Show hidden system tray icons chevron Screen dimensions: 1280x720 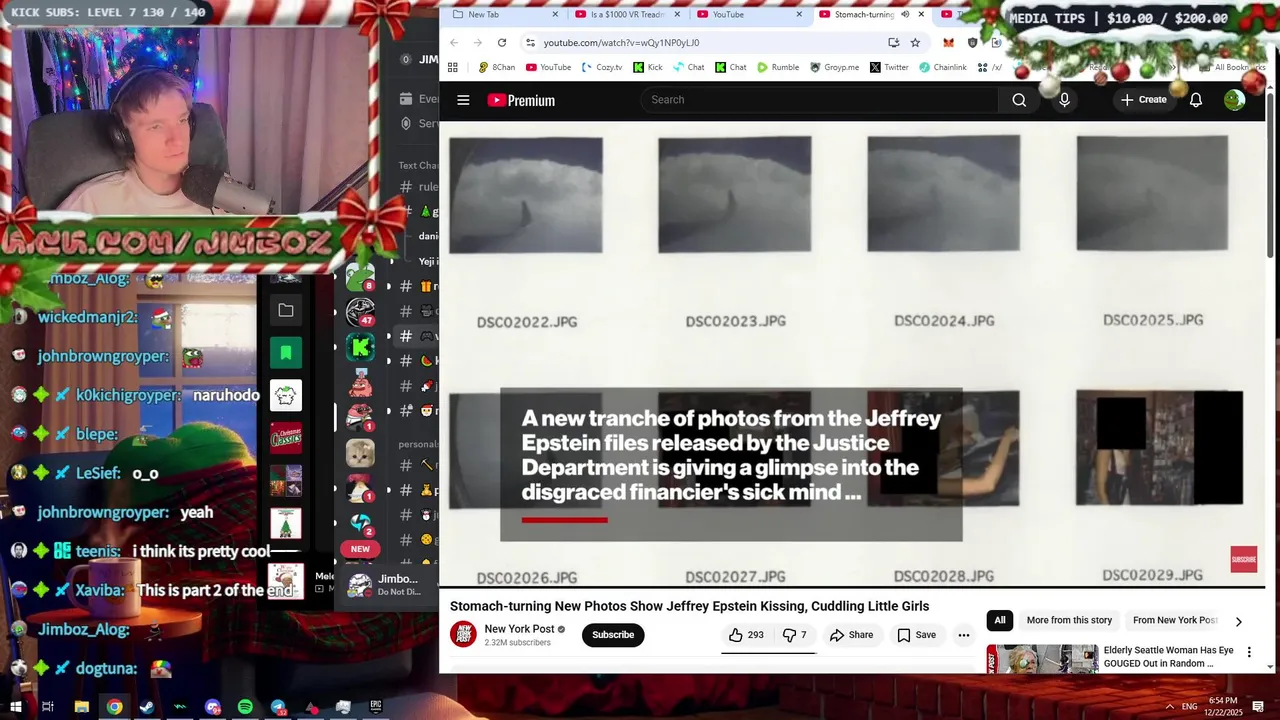pos(1169,706)
